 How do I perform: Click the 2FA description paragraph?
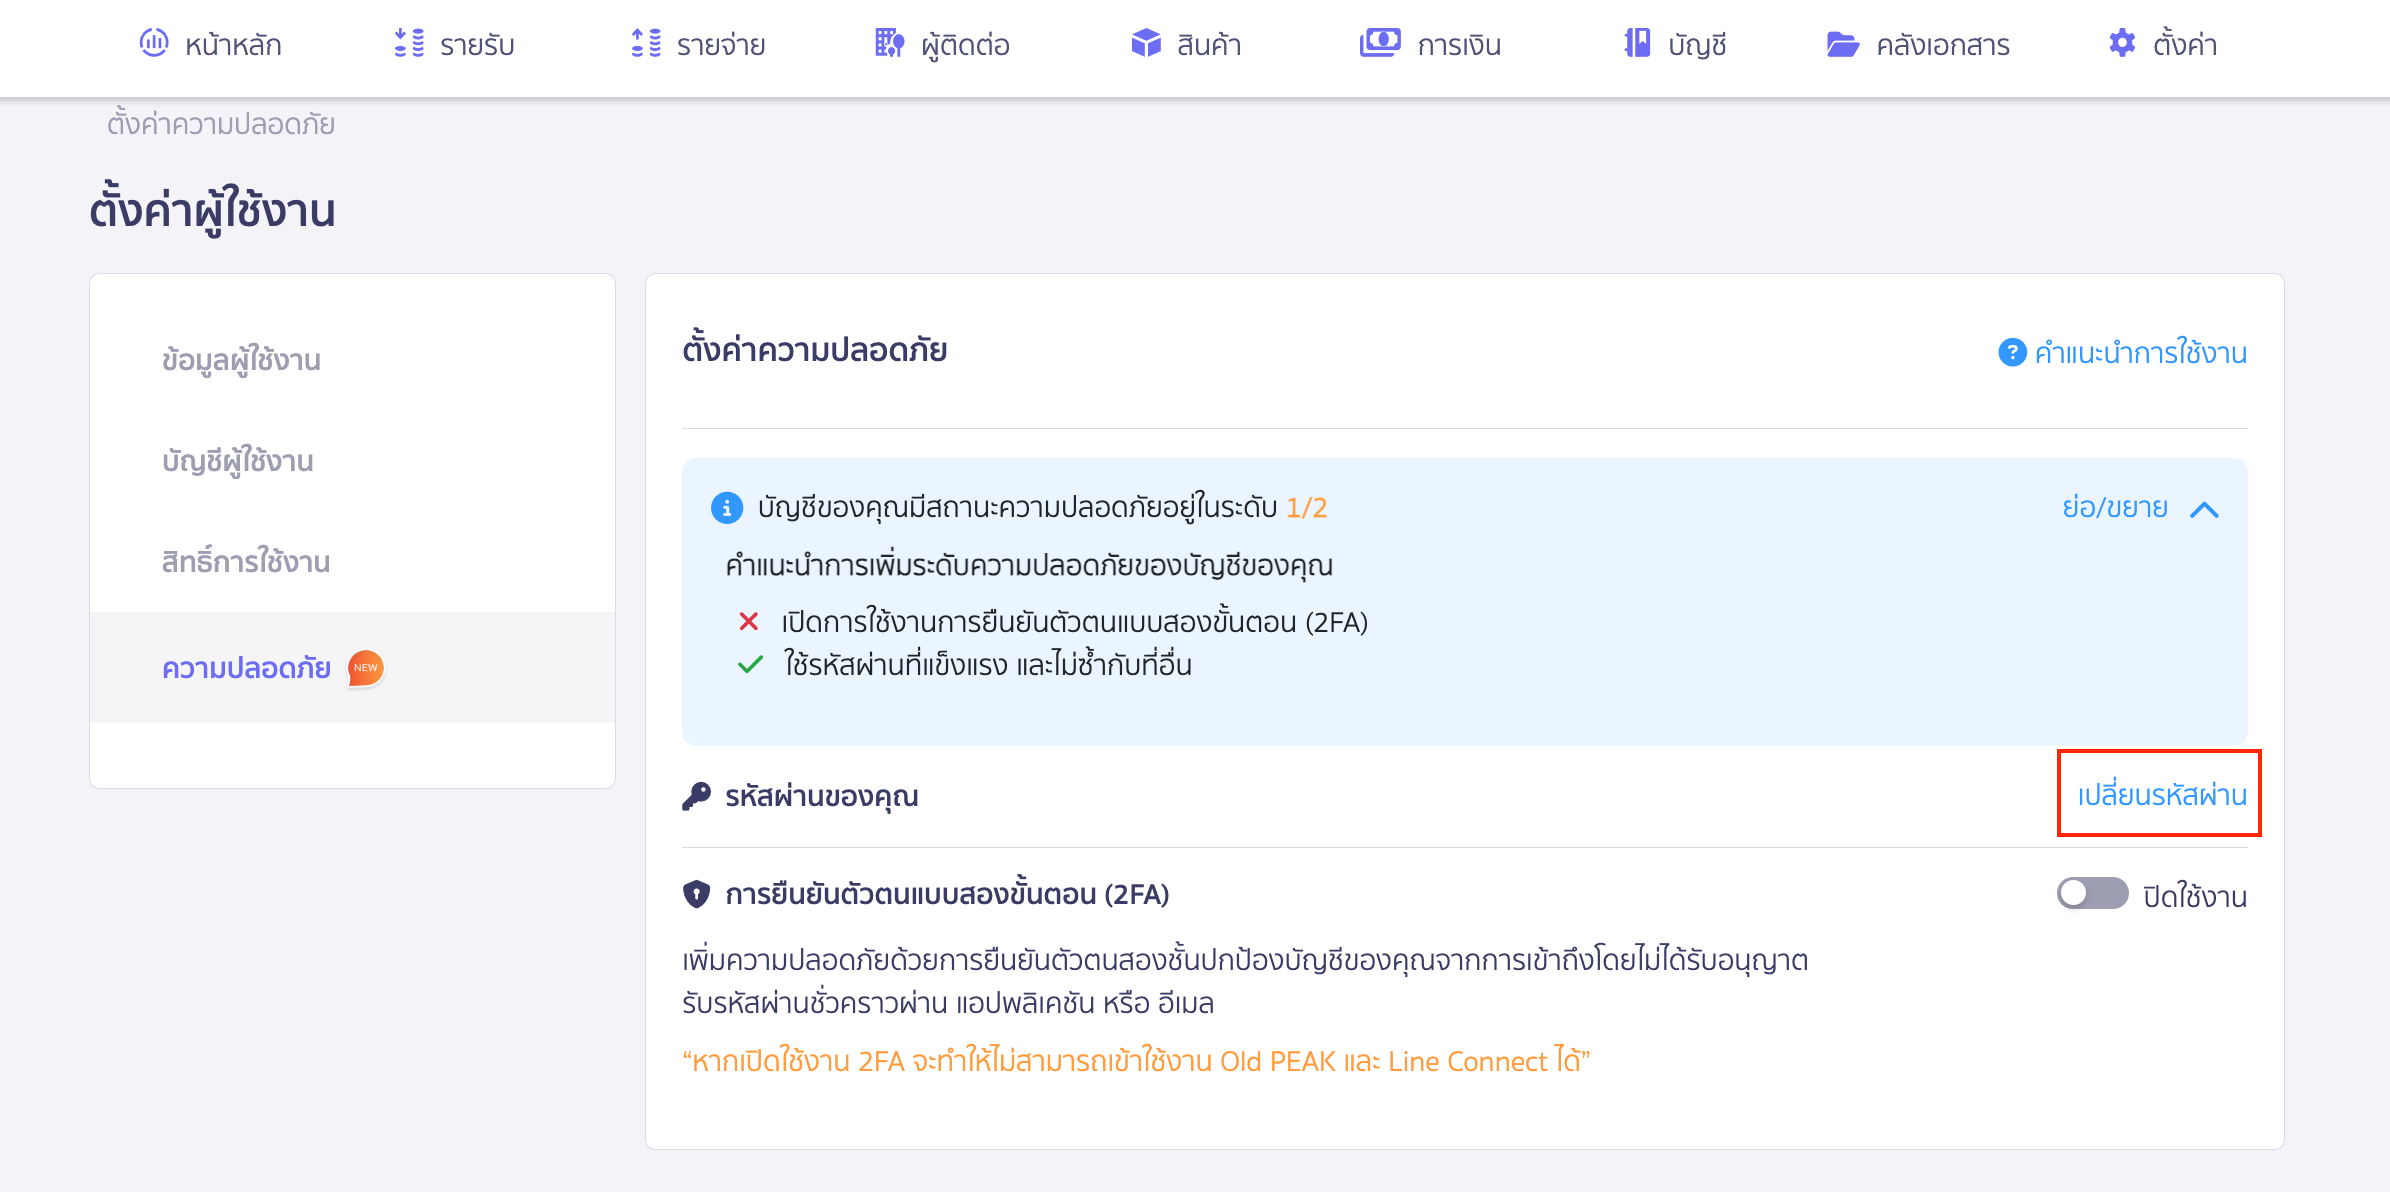coord(1245,981)
